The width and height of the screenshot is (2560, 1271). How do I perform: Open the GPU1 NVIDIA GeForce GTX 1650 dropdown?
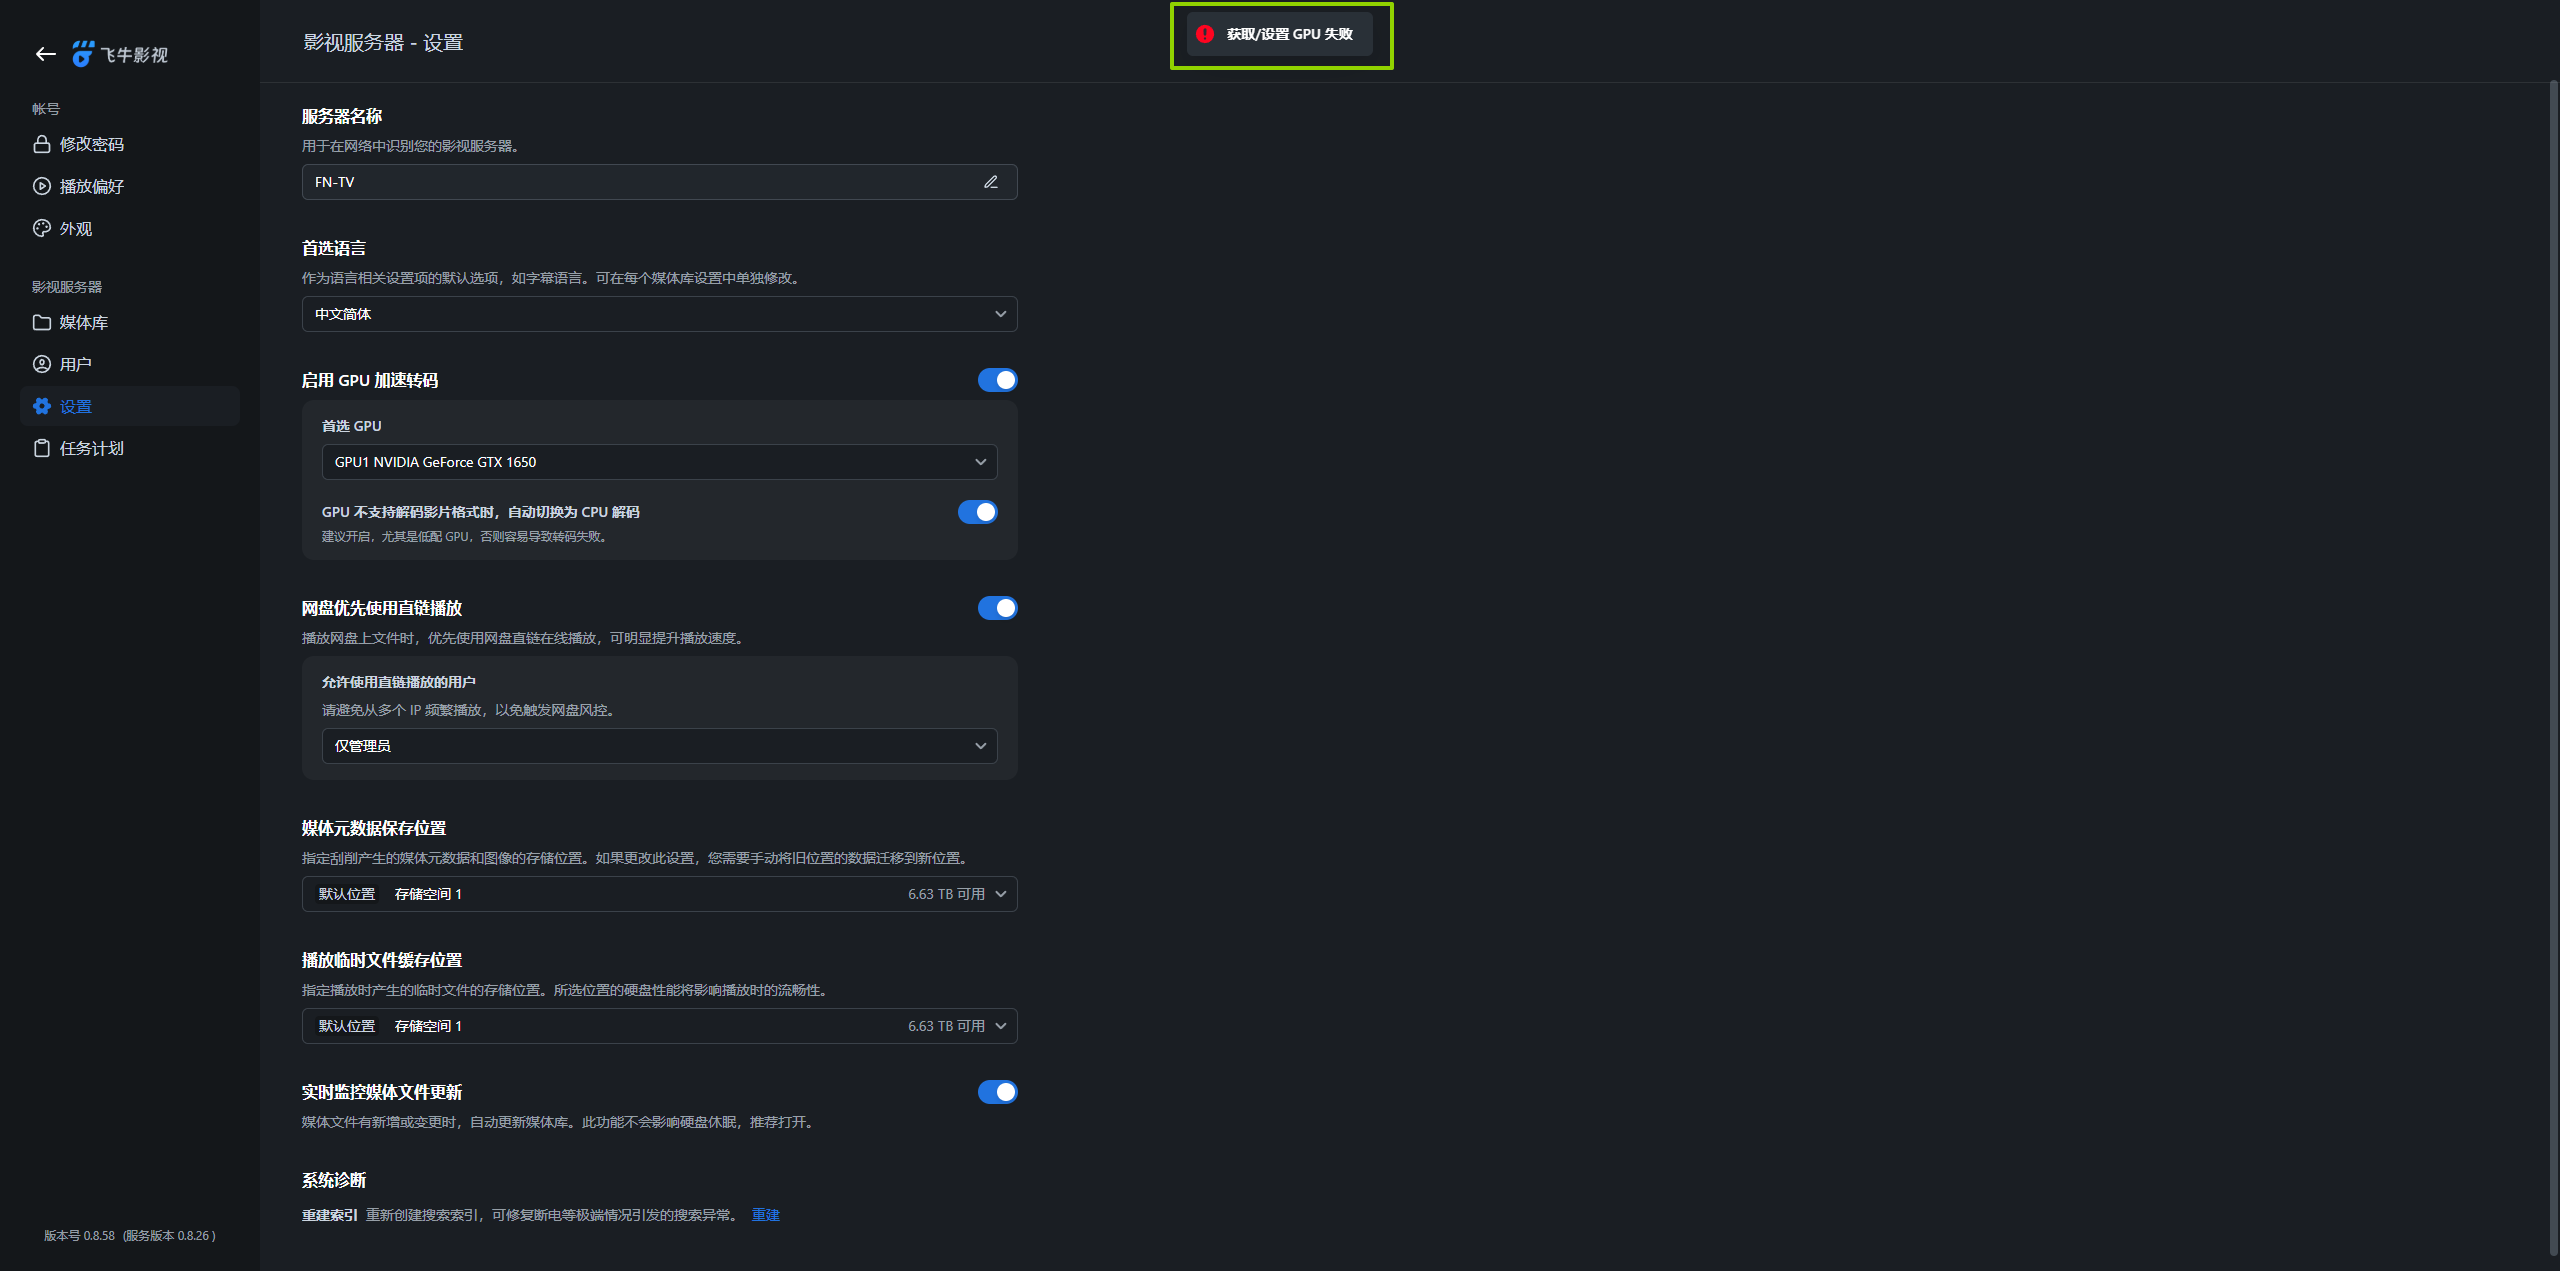[659, 462]
